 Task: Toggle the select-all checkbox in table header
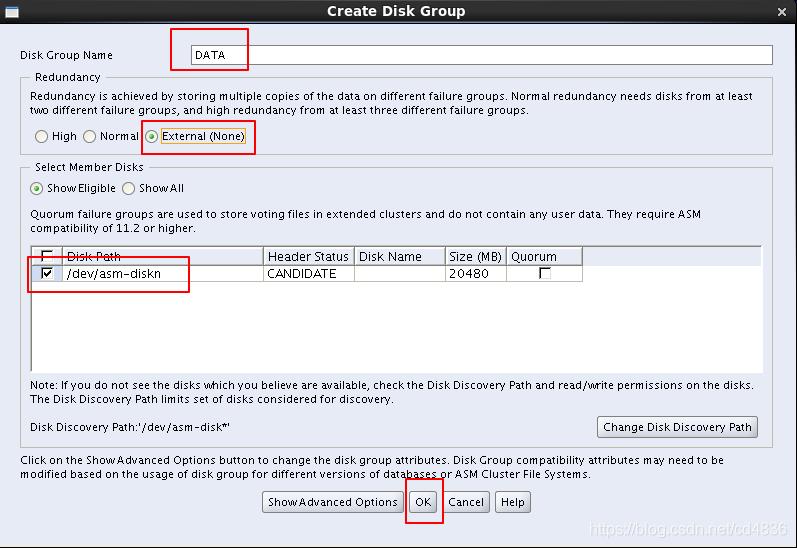click(x=47, y=256)
